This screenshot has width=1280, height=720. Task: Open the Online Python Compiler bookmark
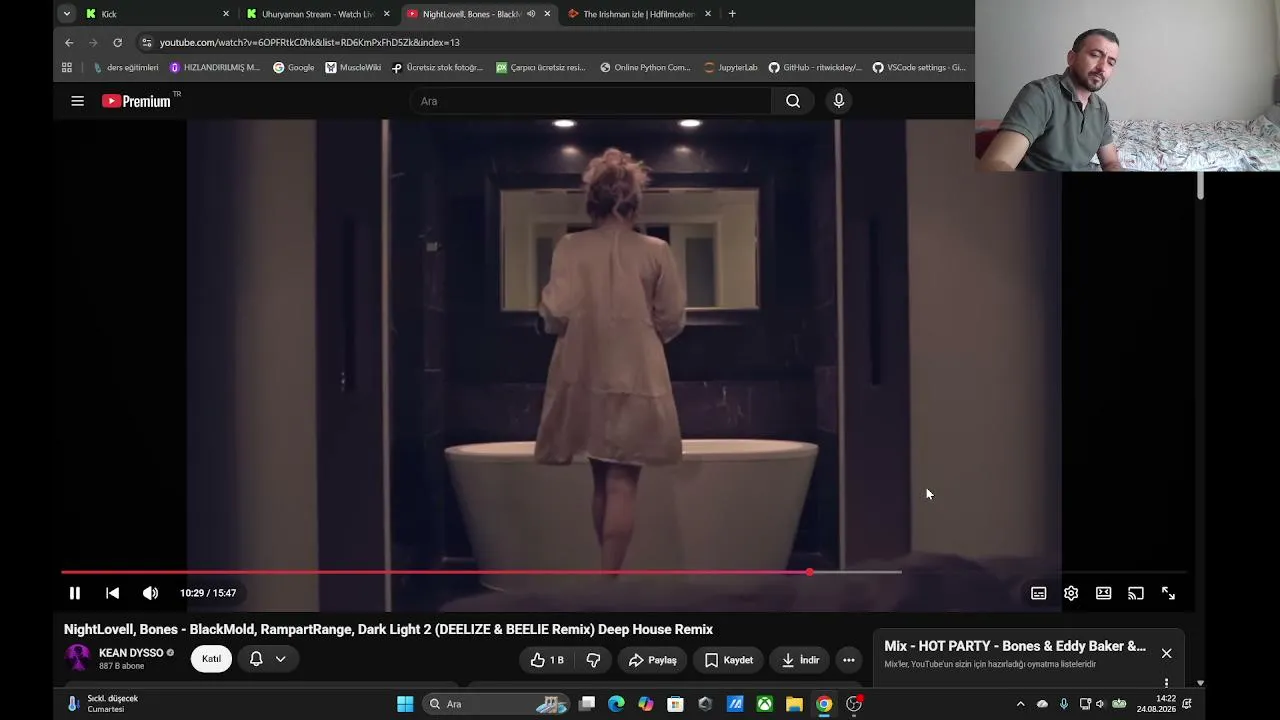coord(645,68)
